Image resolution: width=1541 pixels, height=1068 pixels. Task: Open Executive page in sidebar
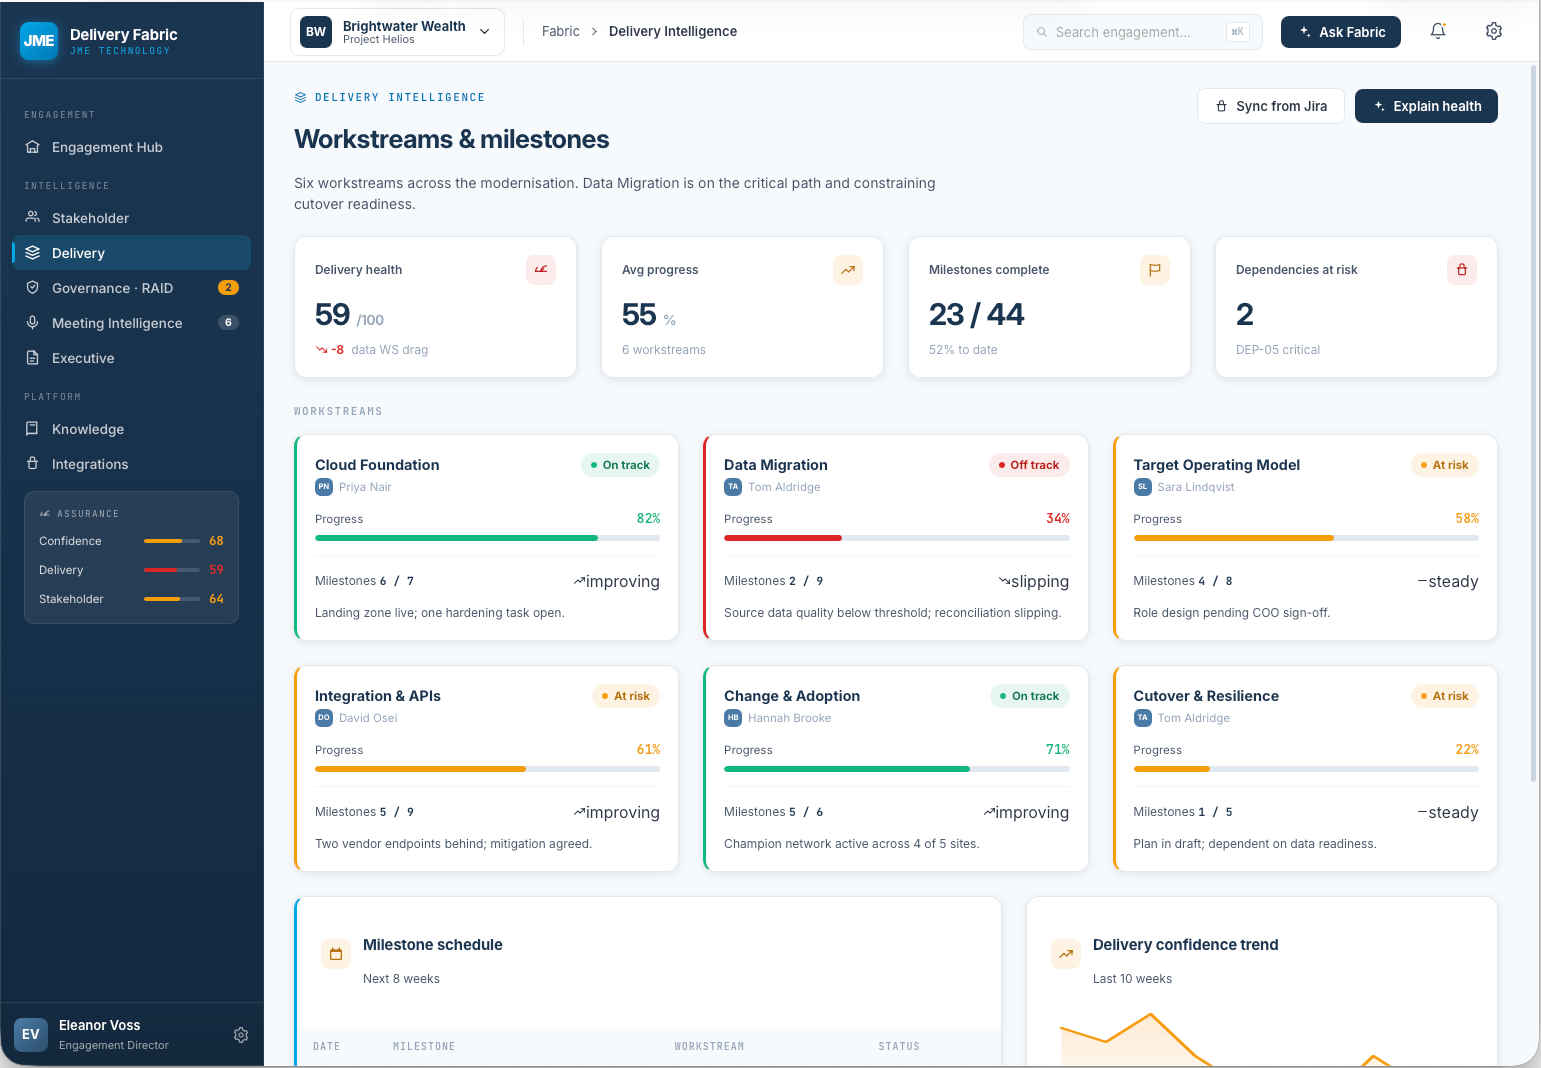click(131, 358)
